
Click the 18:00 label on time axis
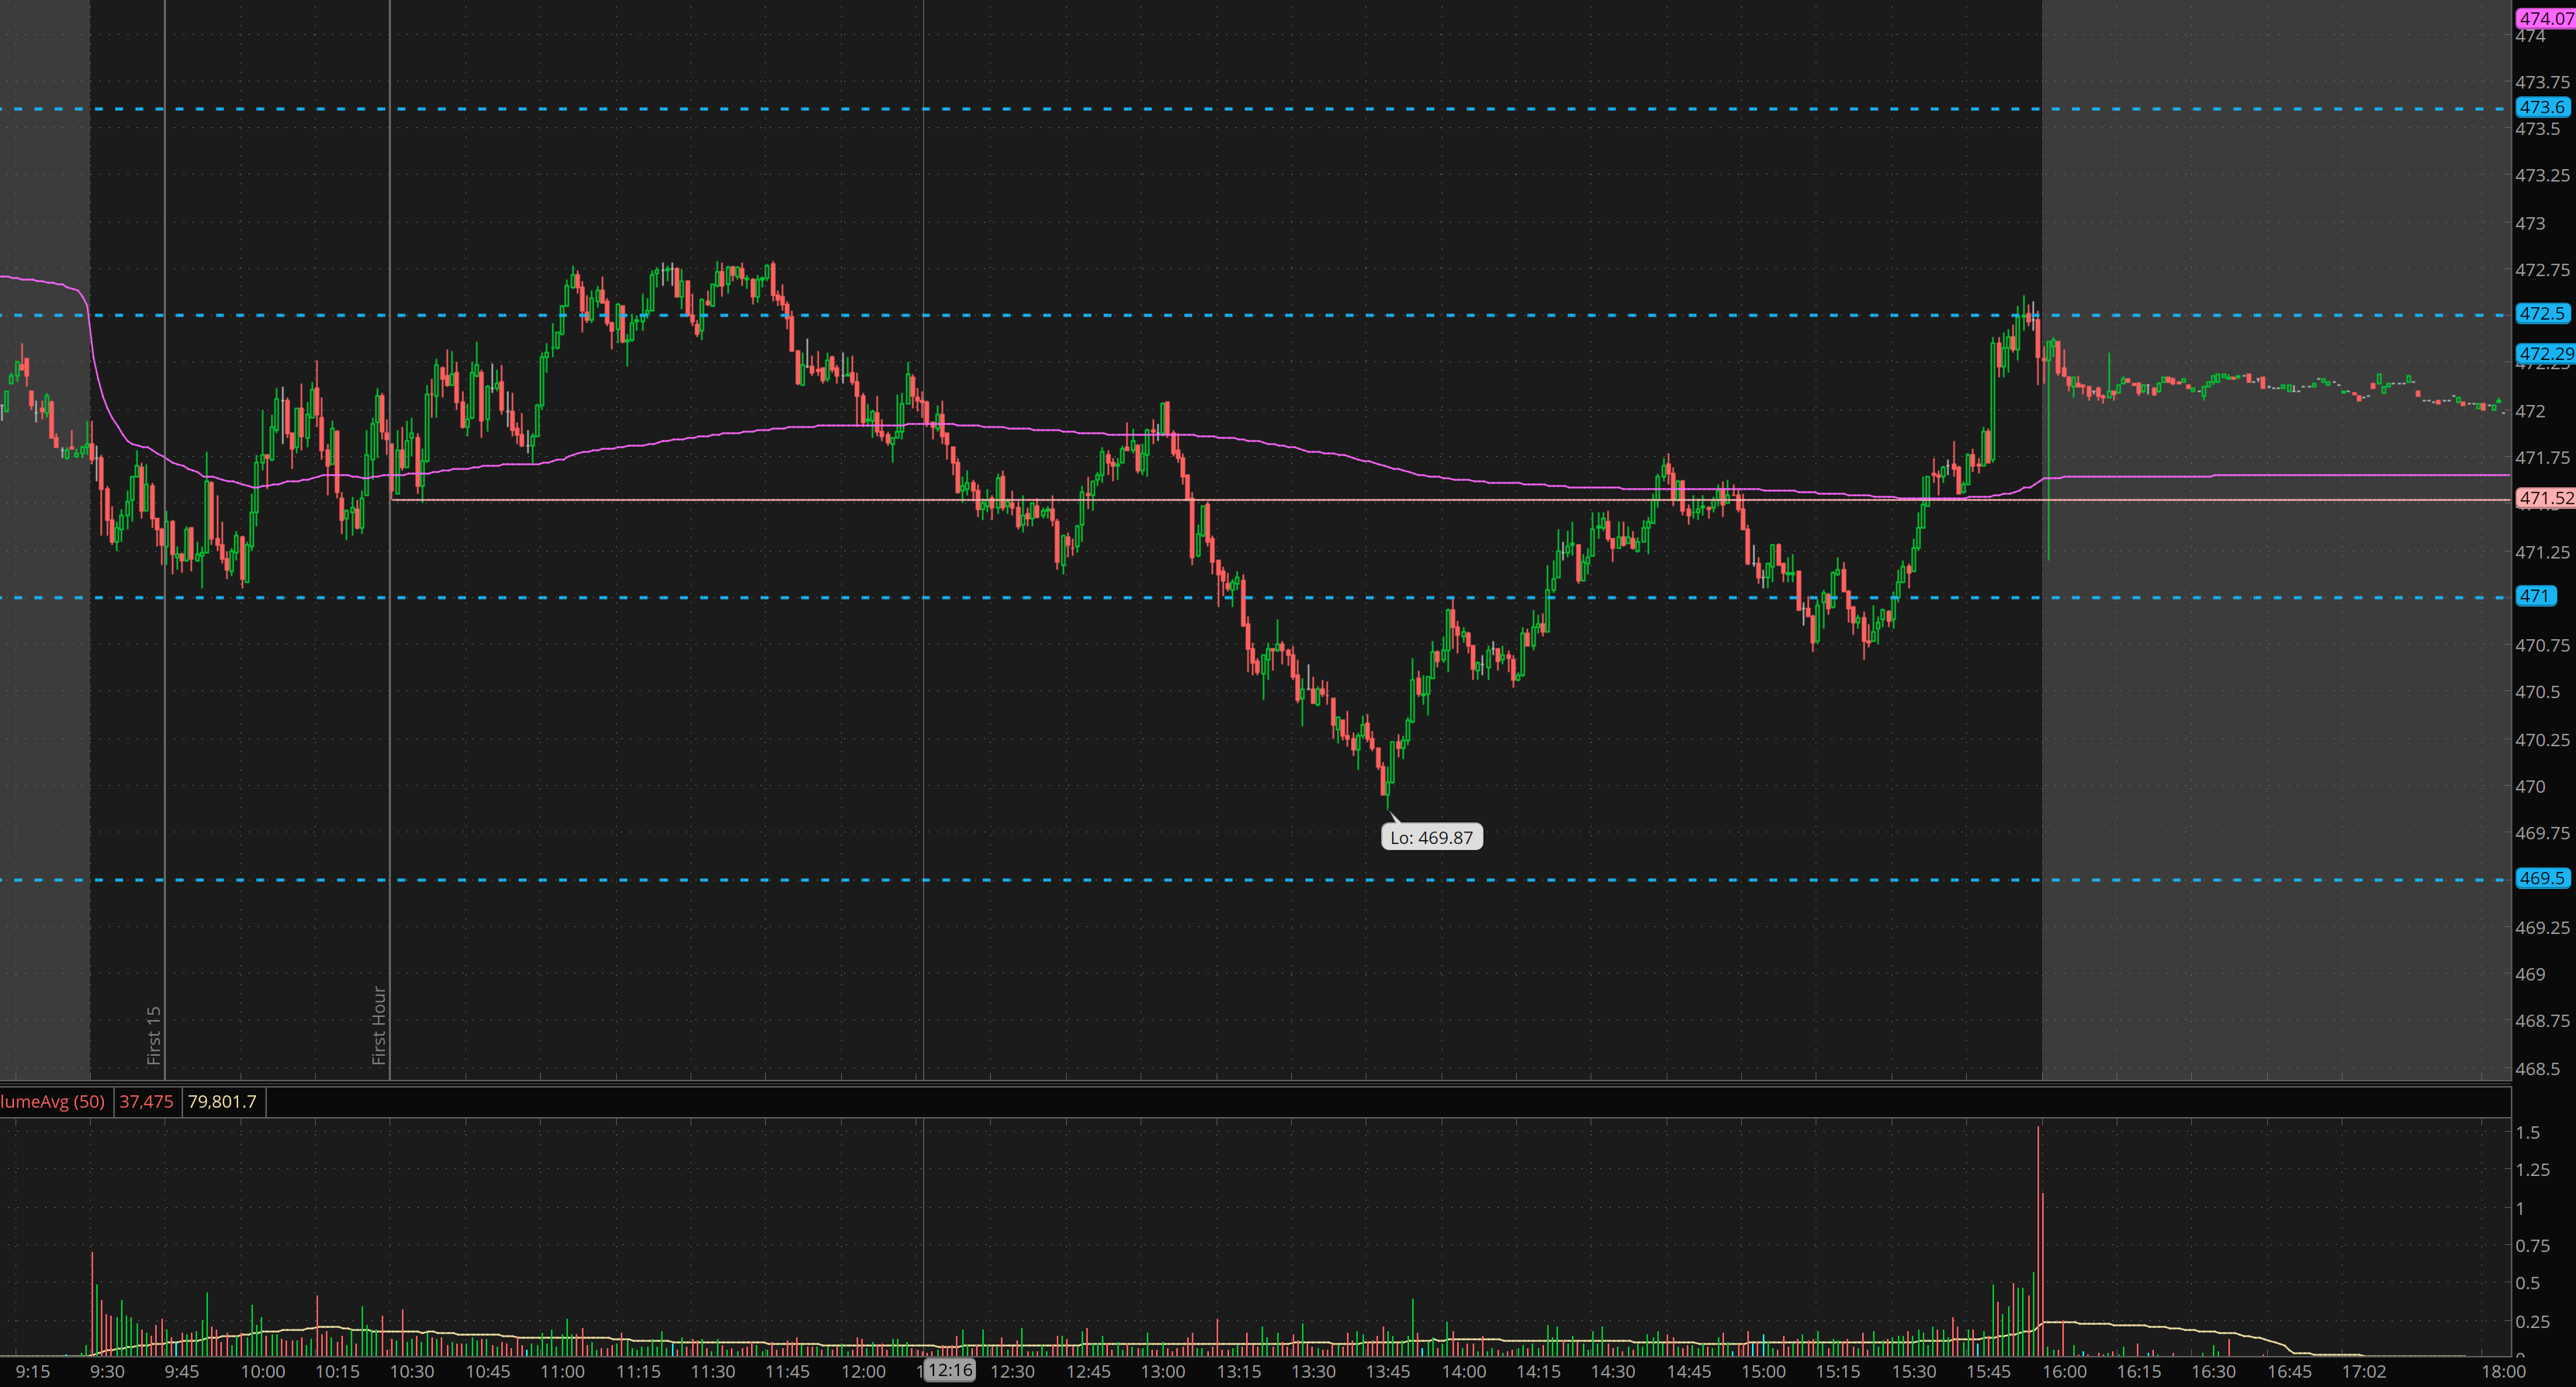pos(2502,1372)
